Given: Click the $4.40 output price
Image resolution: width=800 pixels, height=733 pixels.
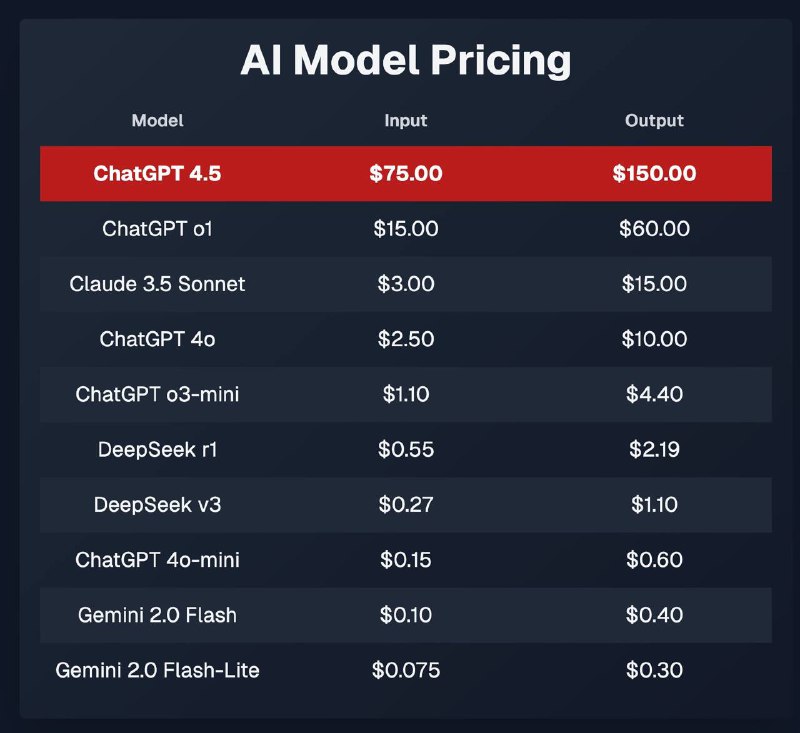Looking at the screenshot, I should pos(654,394).
